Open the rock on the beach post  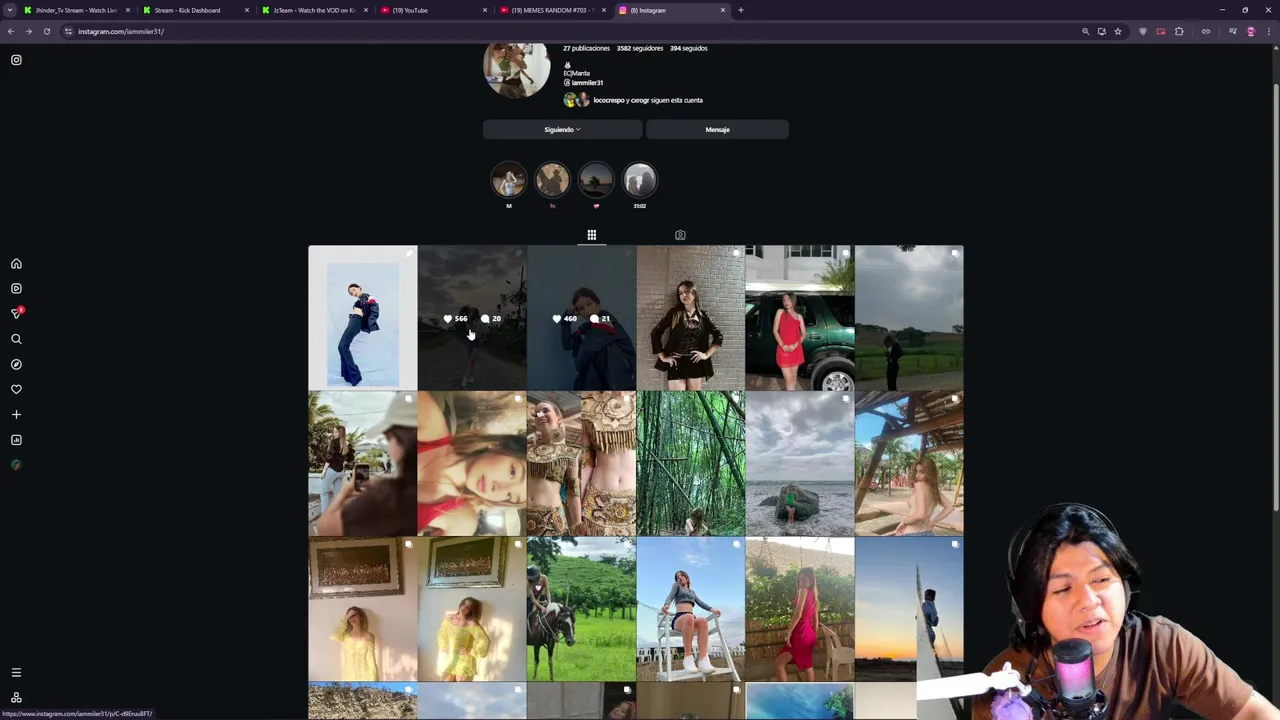click(800, 463)
